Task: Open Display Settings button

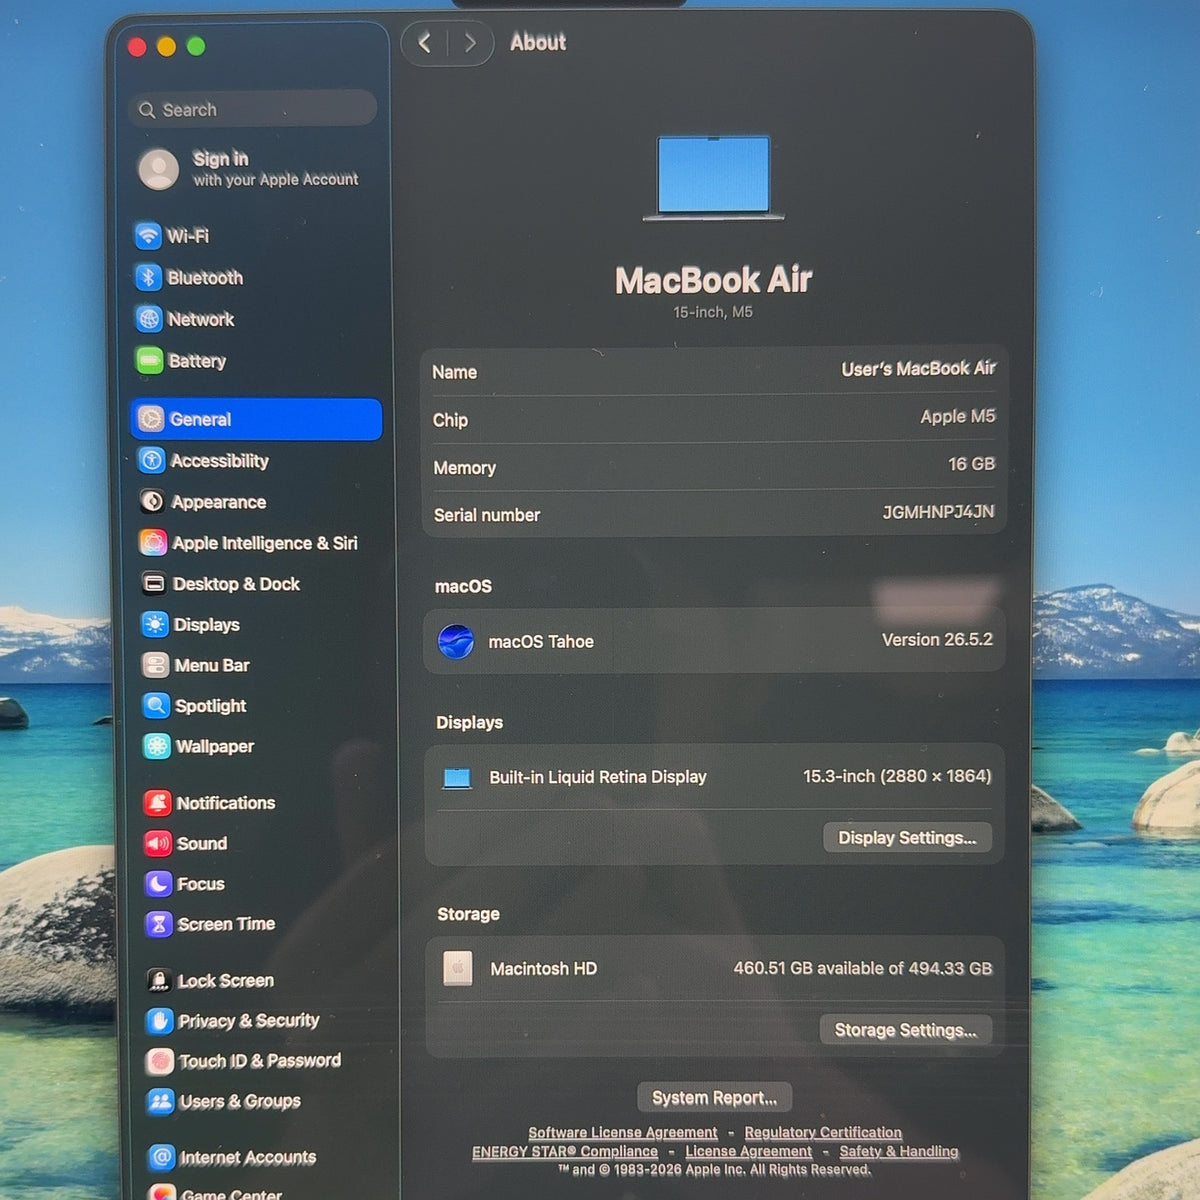Action: [907, 838]
